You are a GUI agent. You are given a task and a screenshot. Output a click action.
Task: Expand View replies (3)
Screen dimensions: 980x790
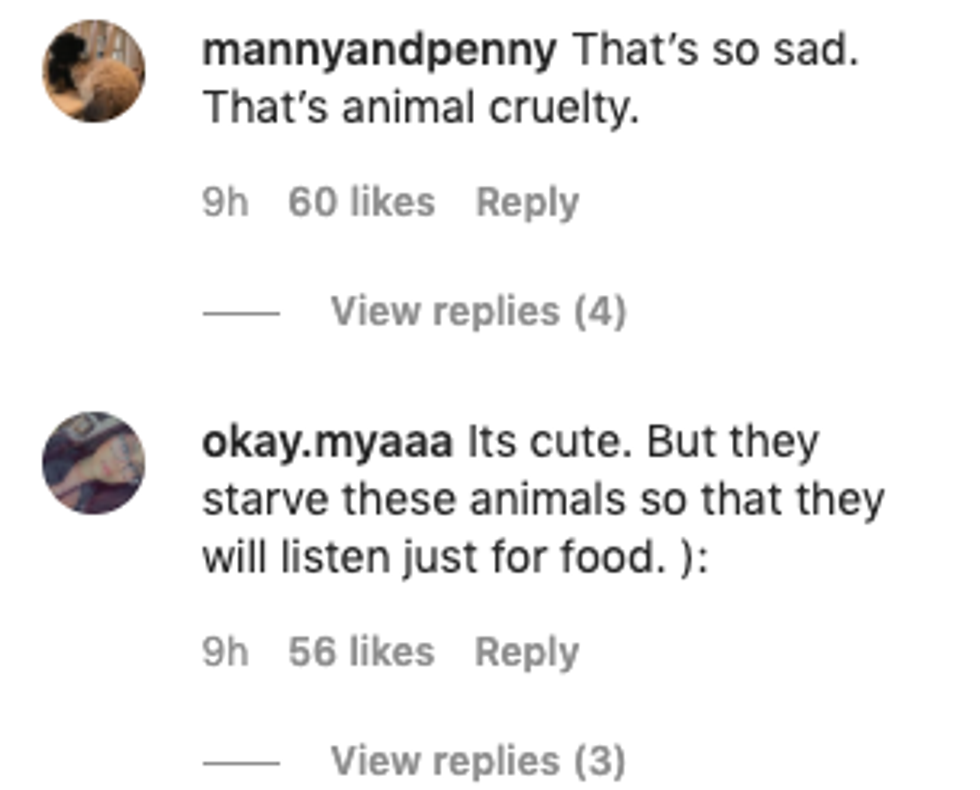478,762
